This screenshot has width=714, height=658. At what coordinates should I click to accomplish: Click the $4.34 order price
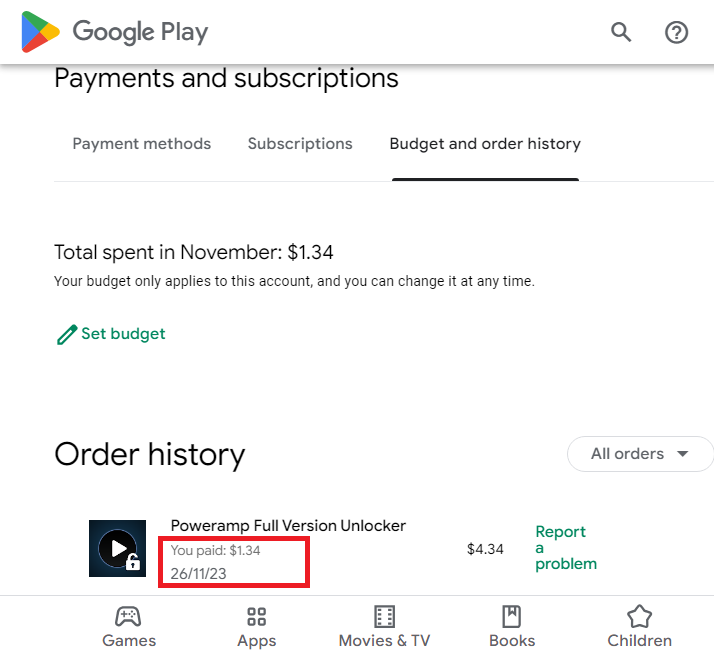485,549
